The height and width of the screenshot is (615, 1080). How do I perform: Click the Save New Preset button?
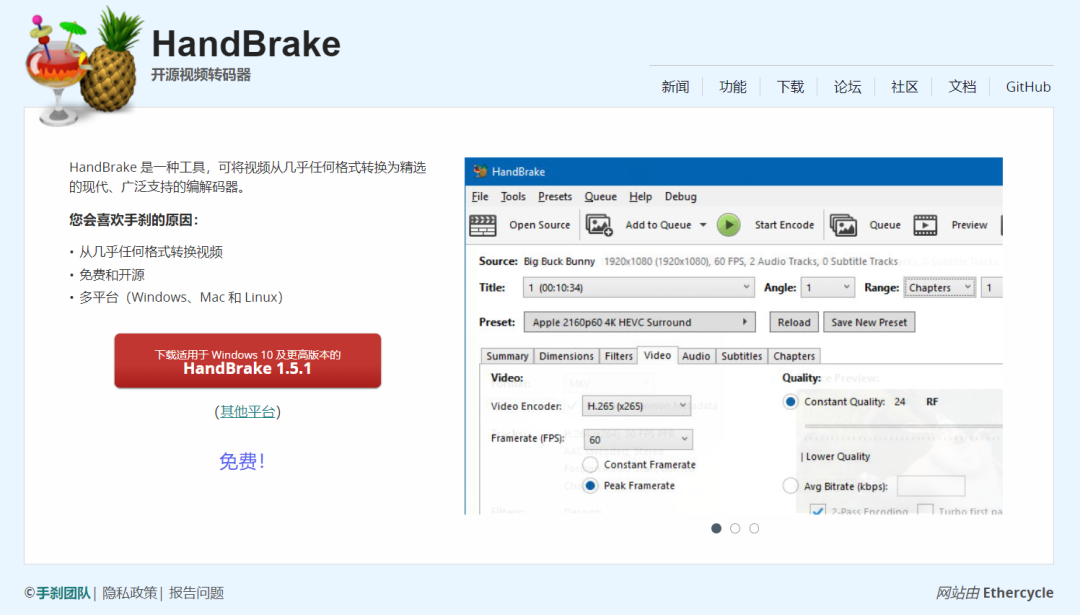pos(869,322)
